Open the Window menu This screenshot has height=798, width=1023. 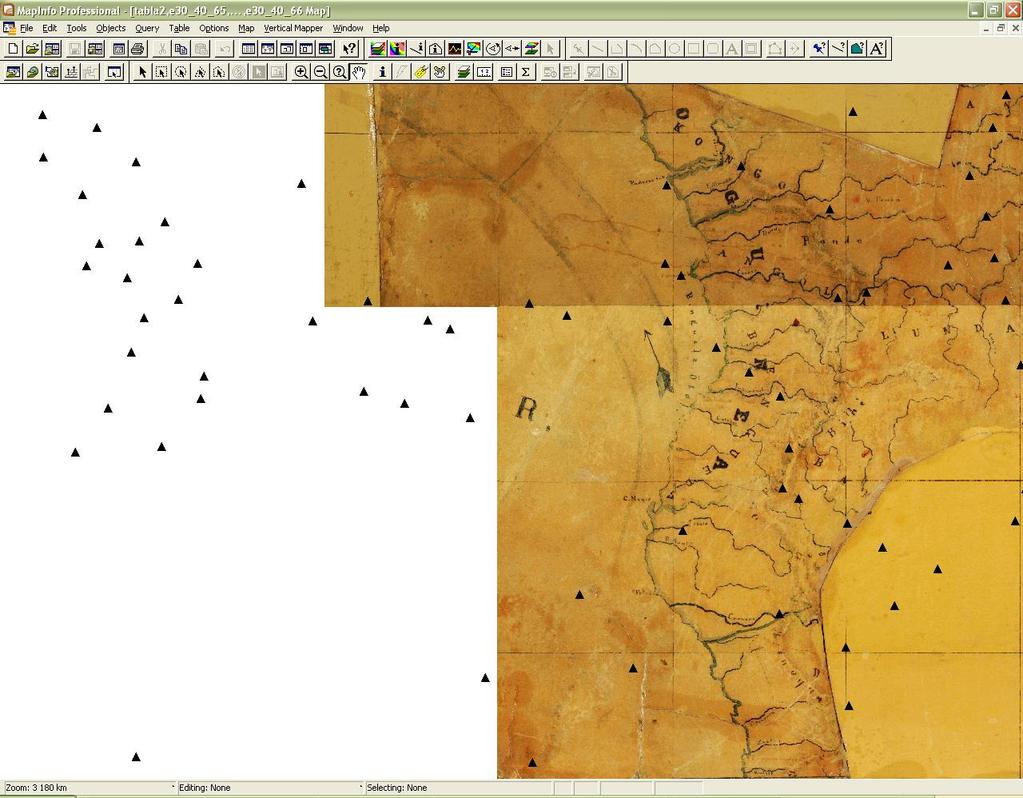(348, 28)
